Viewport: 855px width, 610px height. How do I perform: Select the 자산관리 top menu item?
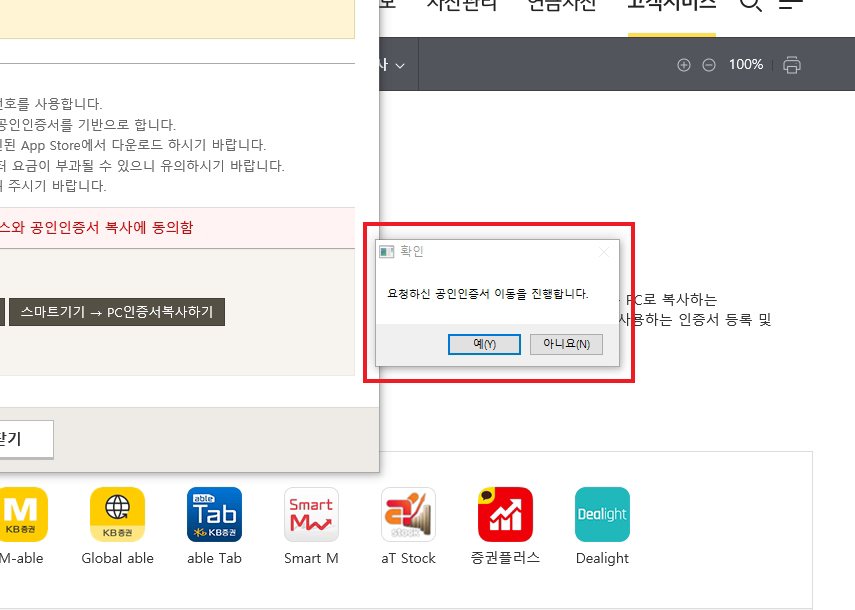pos(461,4)
